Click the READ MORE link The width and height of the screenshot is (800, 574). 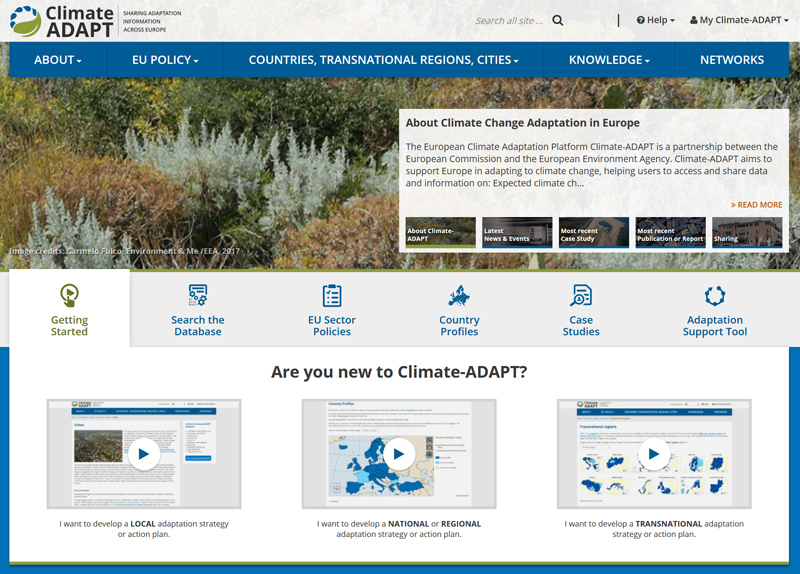(x=756, y=205)
